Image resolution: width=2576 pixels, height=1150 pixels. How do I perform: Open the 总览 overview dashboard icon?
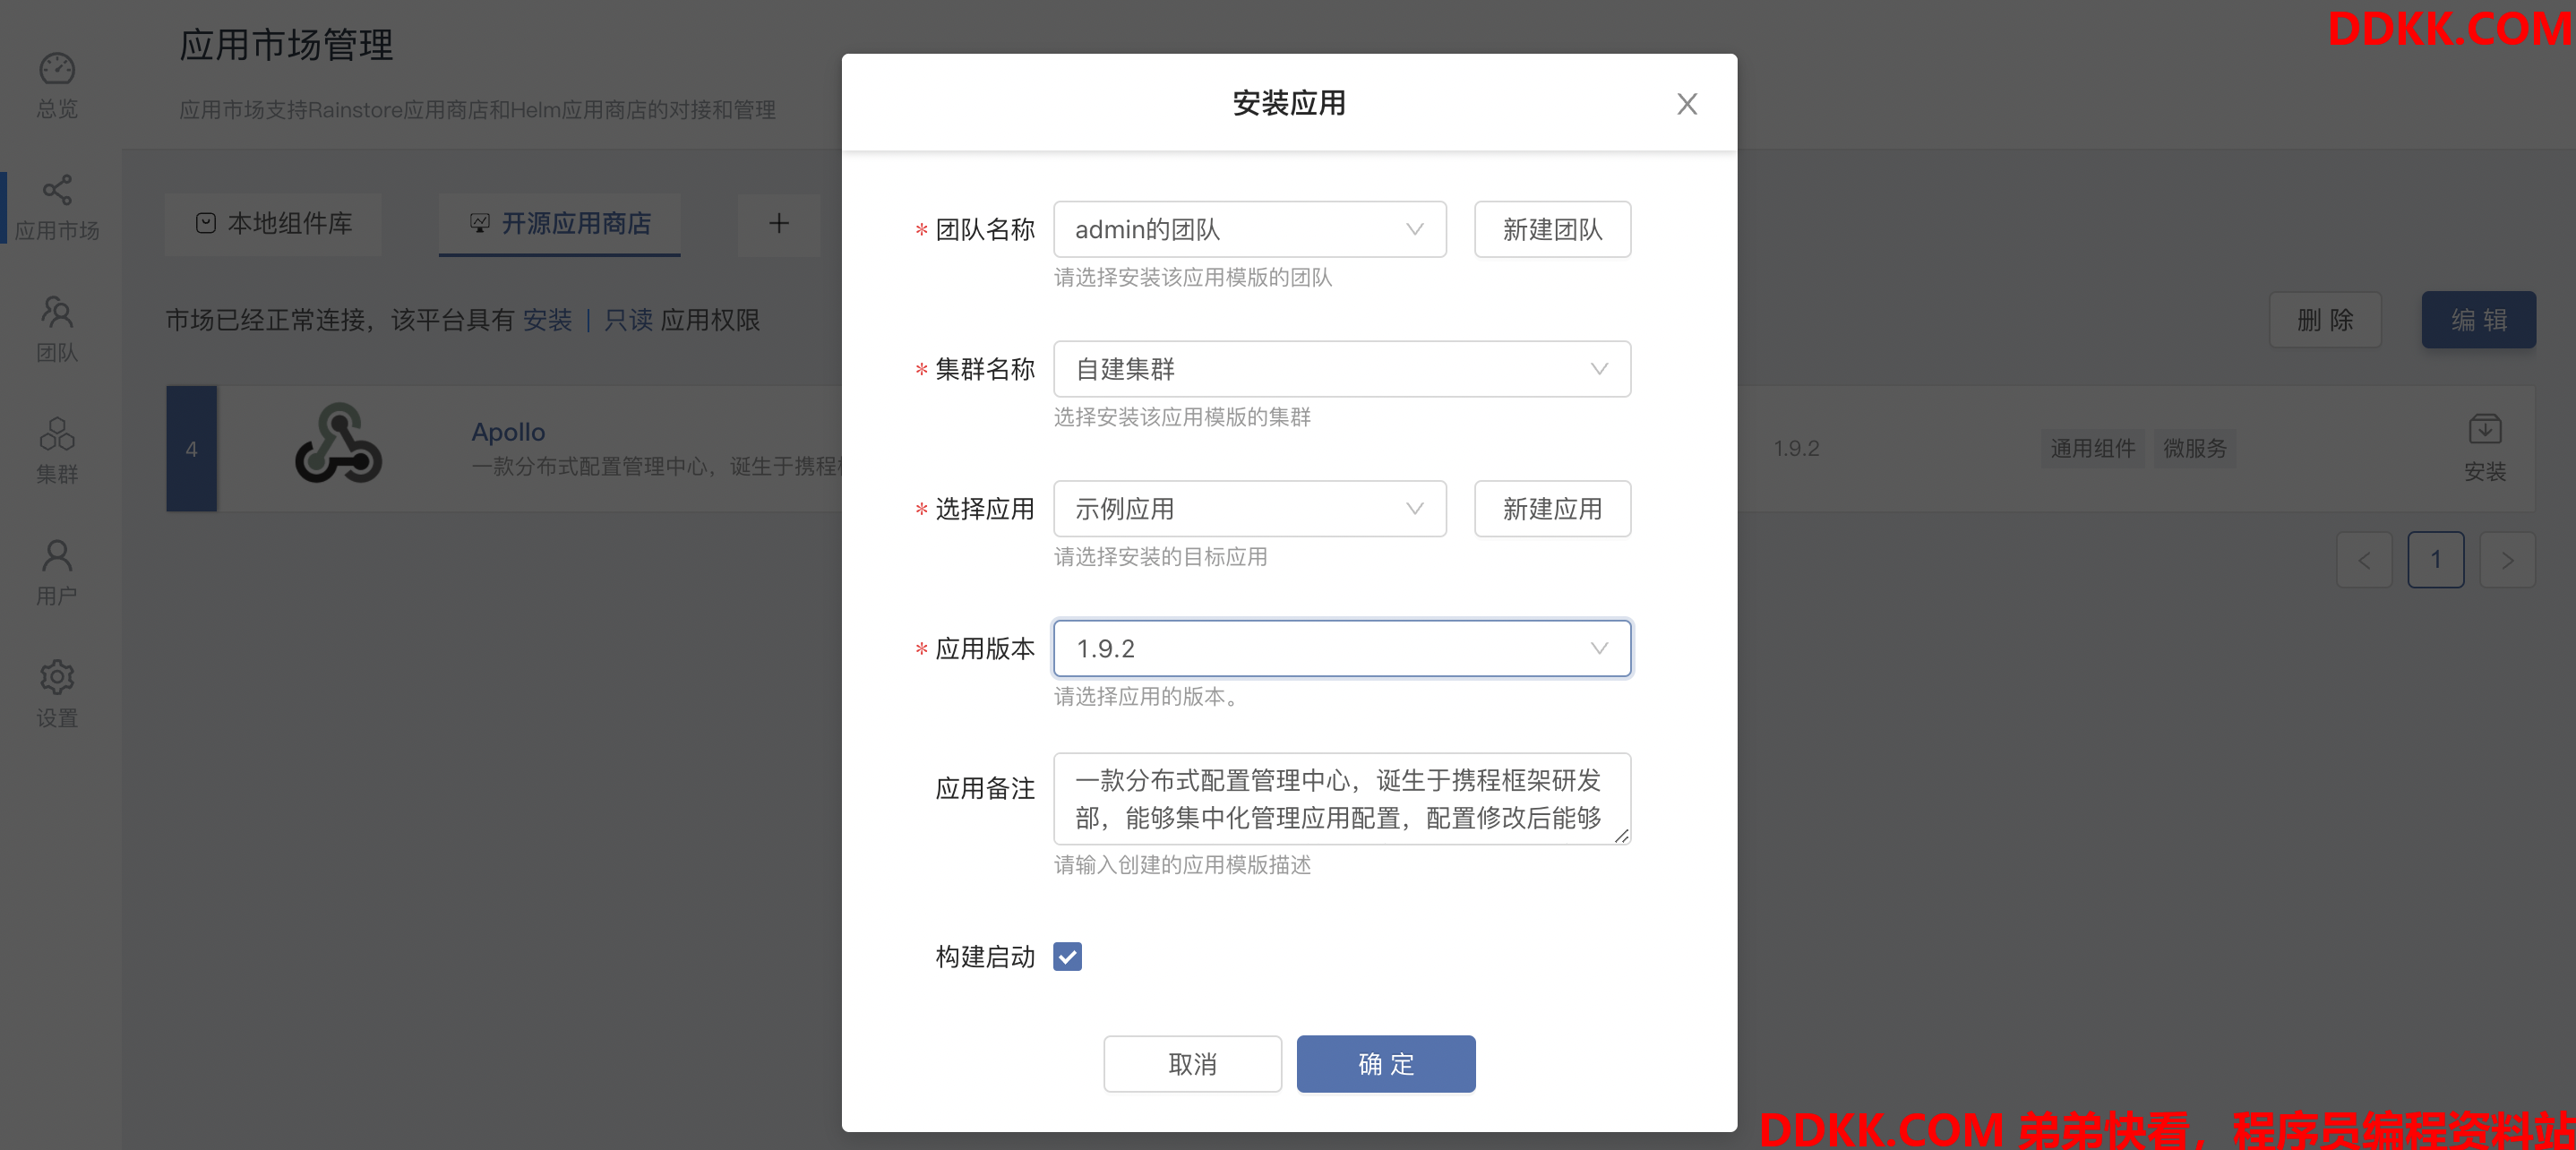[x=57, y=69]
